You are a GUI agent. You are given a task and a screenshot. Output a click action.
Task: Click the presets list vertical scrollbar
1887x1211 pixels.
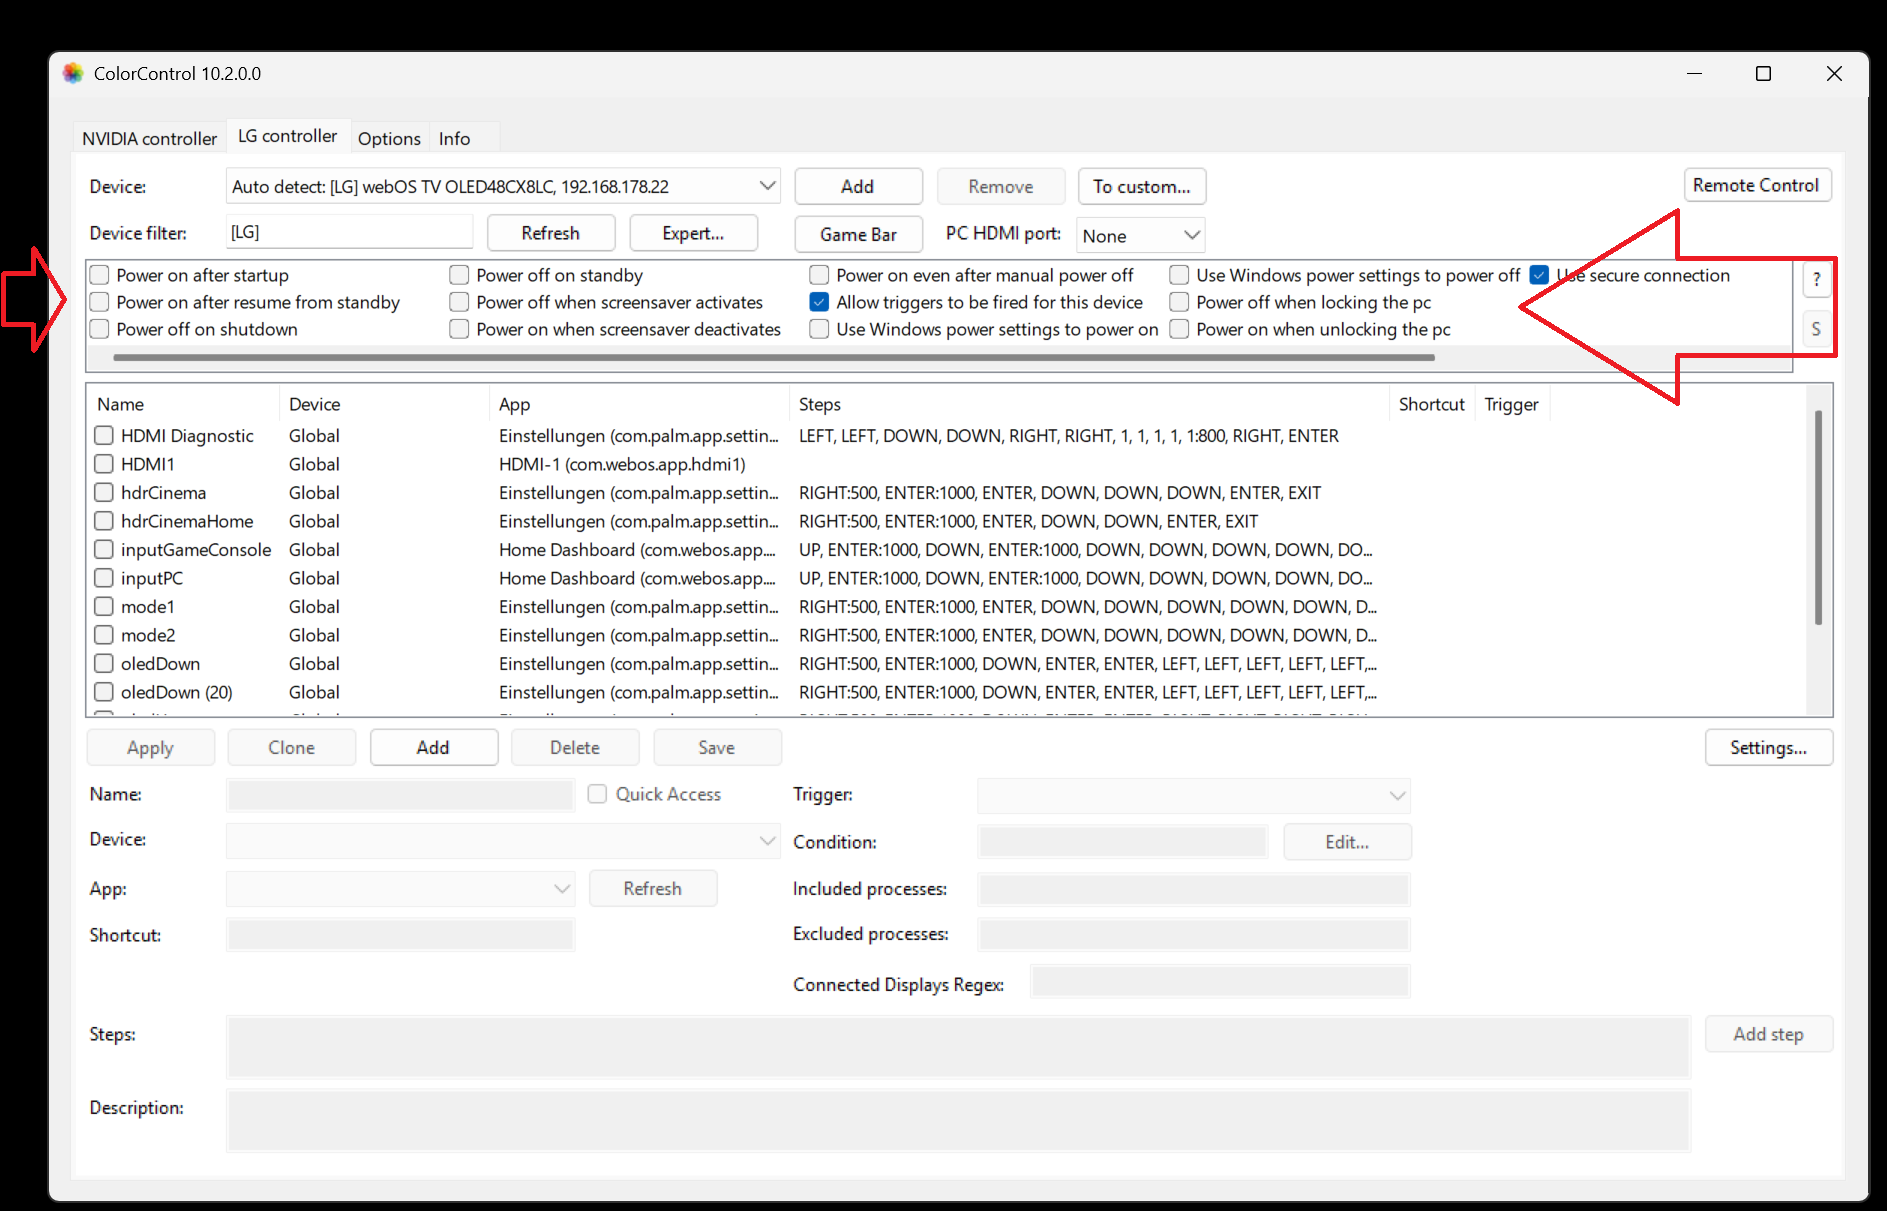click(1817, 517)
